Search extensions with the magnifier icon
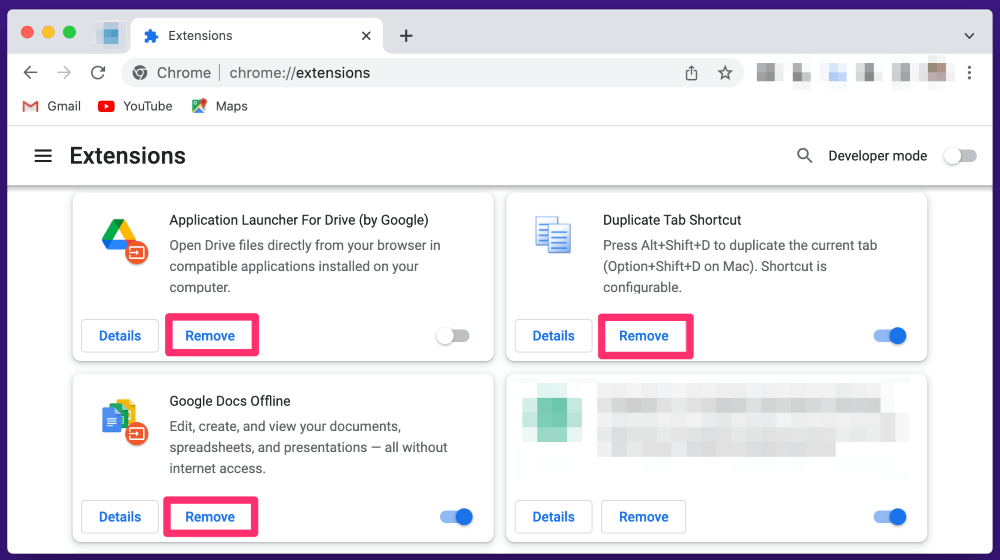 coord(804,156)
